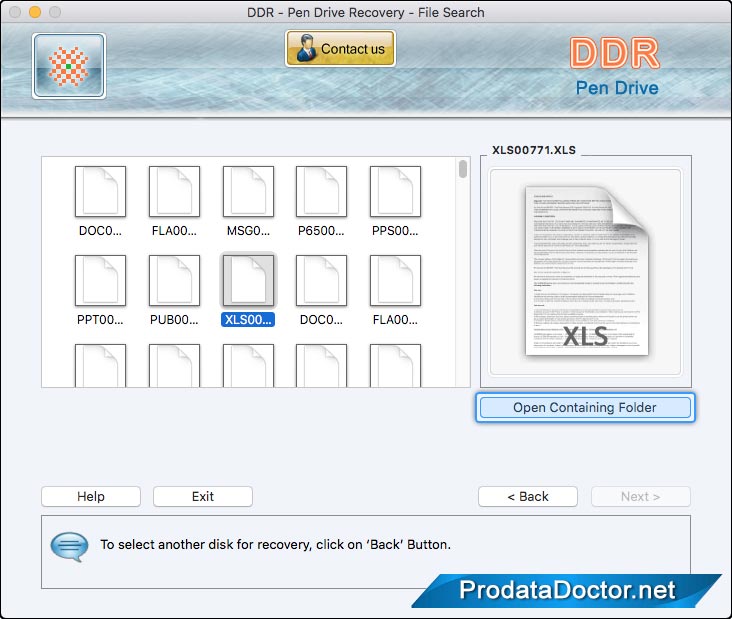Select the MSG0... file icon
Image resolution: width=732 pixels, height=619 pixels.
(x=248, y=191)
